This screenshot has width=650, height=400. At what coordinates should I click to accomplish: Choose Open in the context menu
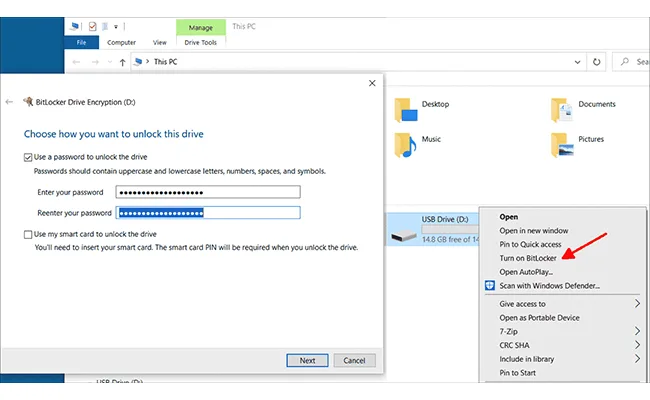pos(509,217)
